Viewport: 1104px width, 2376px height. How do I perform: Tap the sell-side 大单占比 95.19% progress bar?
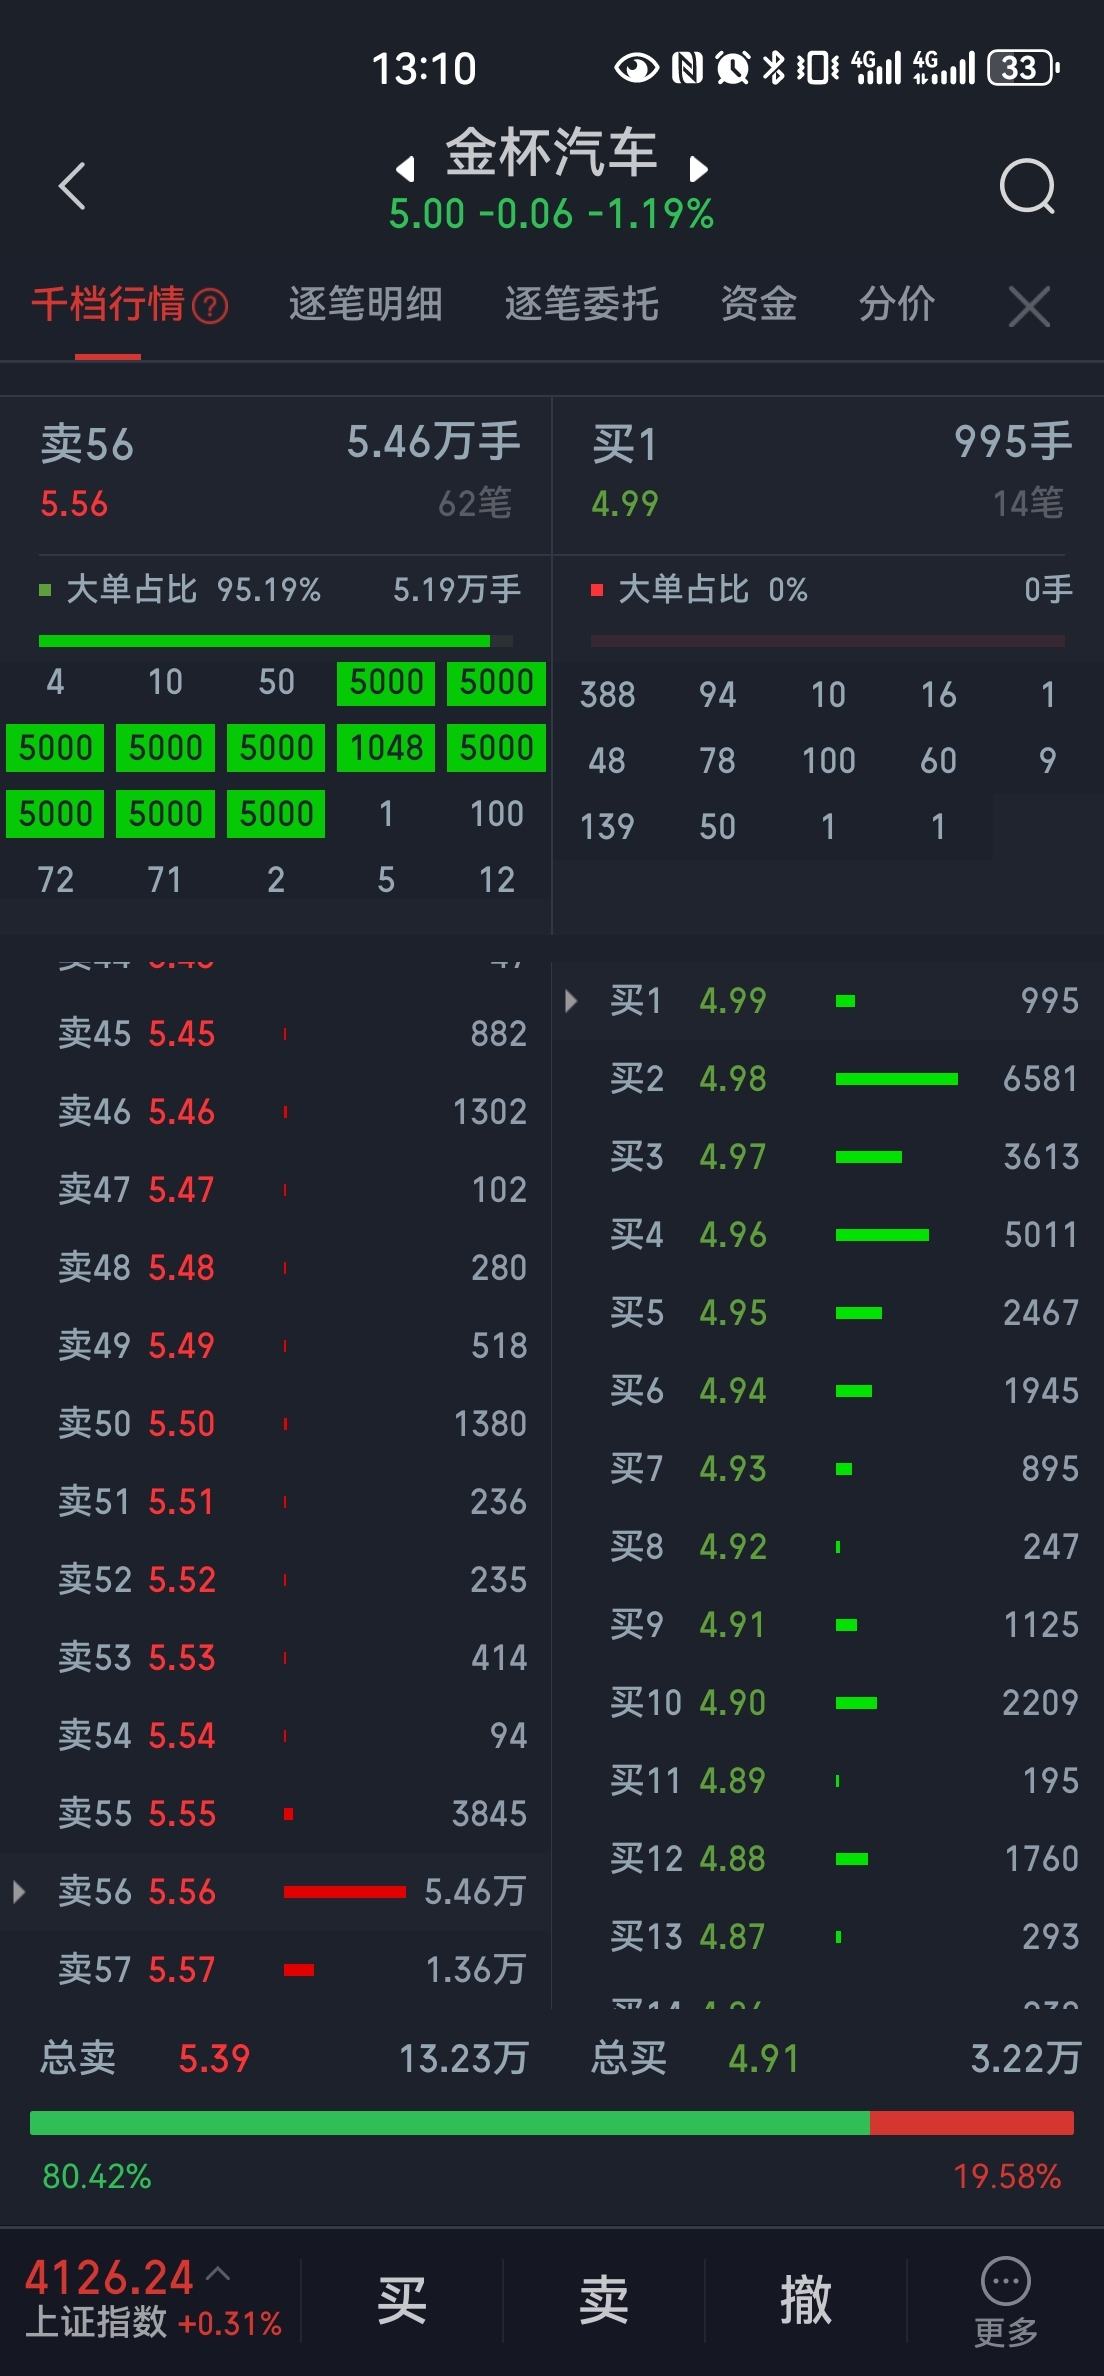(x=276, y=641)
